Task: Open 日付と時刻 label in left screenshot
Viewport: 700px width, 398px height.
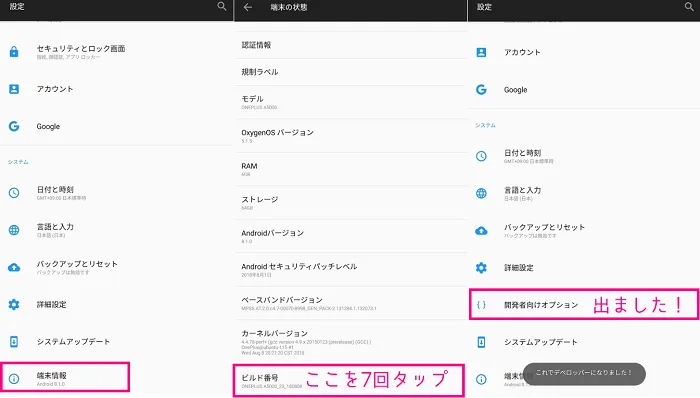Action: (55, 189)
